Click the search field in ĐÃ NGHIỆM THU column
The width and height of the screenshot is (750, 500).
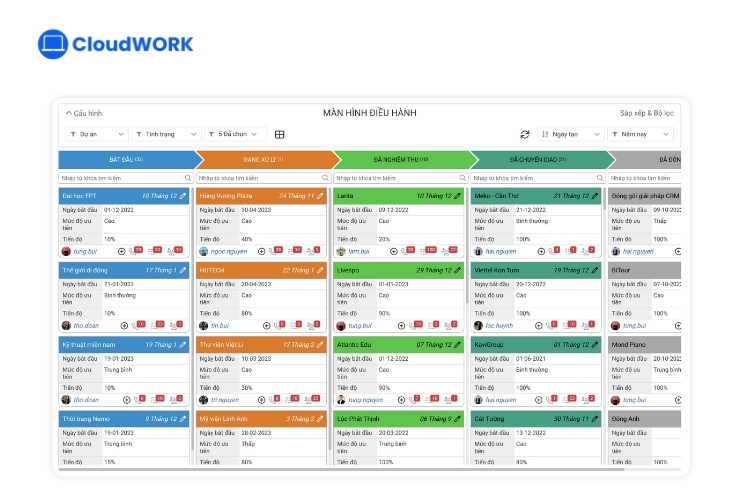click(x=395, y=178)
